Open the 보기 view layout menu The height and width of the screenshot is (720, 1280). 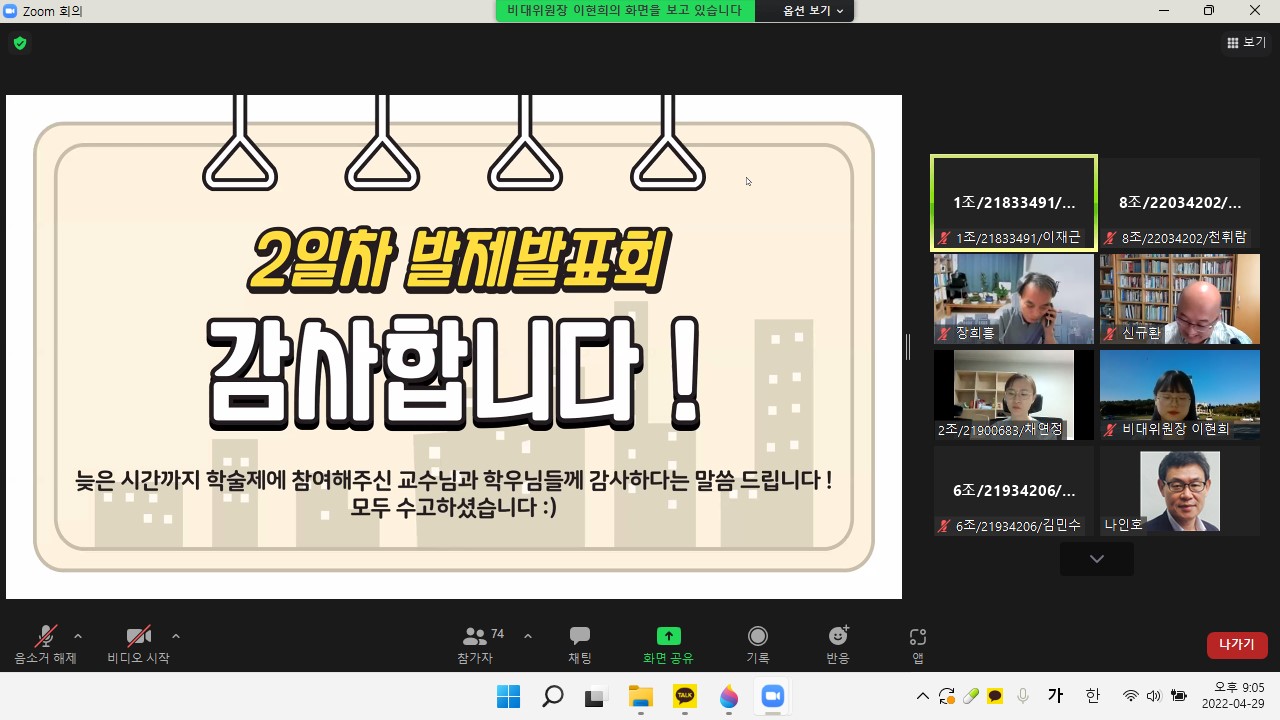(x=1246, y=43)
